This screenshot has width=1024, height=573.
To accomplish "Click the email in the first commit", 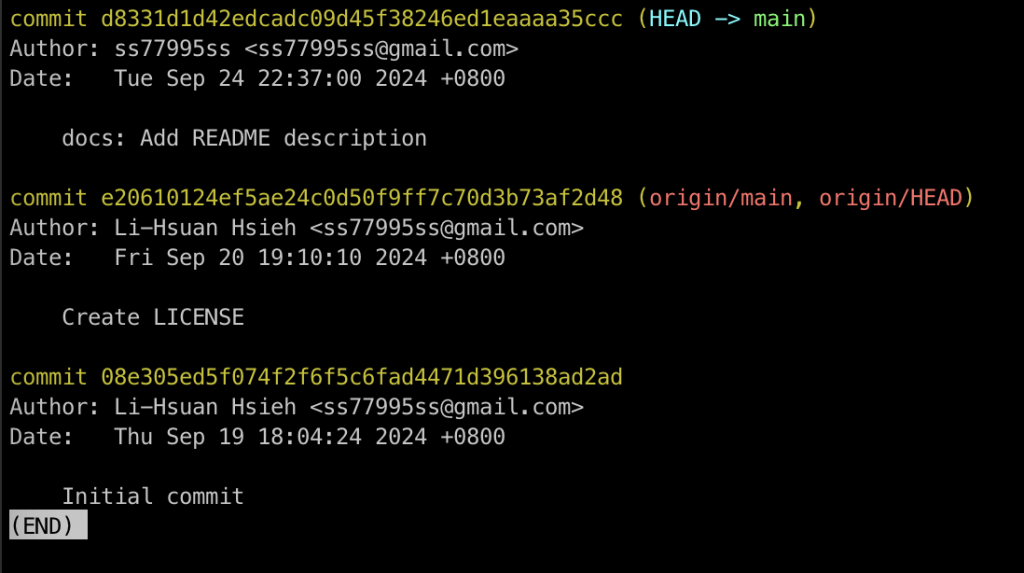I will (381, 49).
